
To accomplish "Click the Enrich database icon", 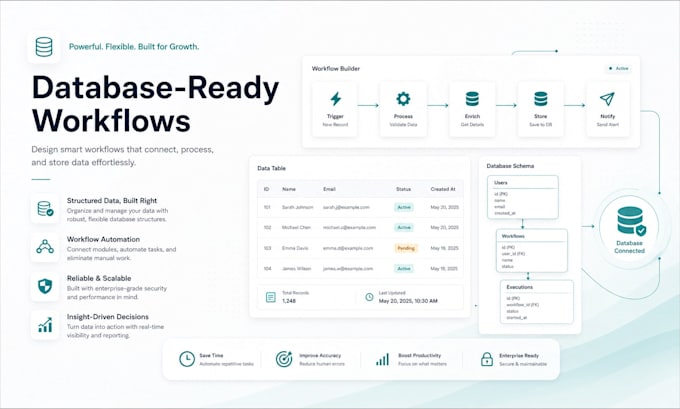I will point(472,99).
